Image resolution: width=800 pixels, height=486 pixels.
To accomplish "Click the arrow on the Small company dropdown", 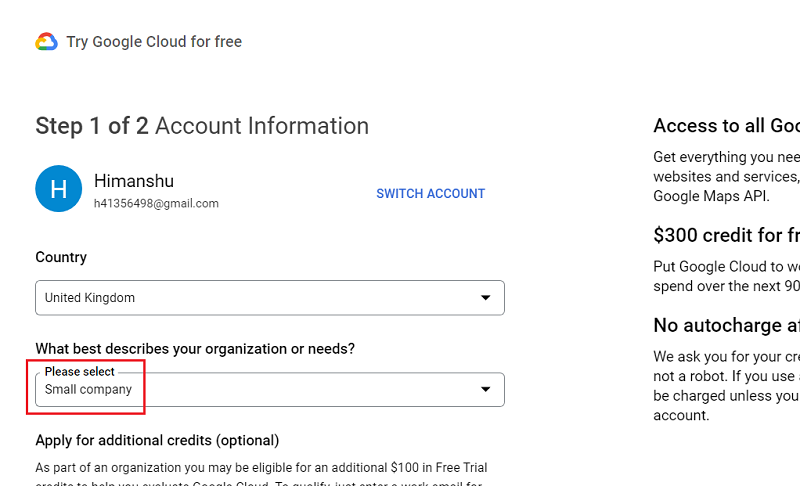I will [x=485, y=389].
